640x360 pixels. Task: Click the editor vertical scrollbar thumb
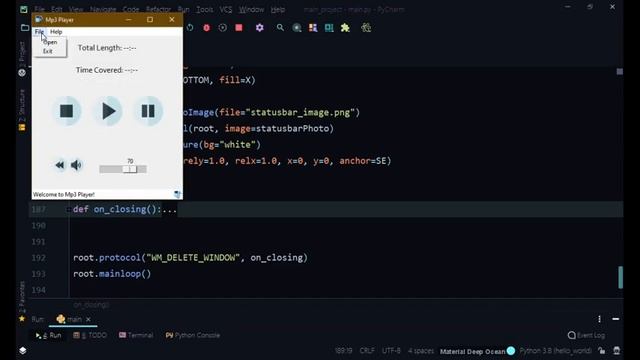[x=621, y=277]
